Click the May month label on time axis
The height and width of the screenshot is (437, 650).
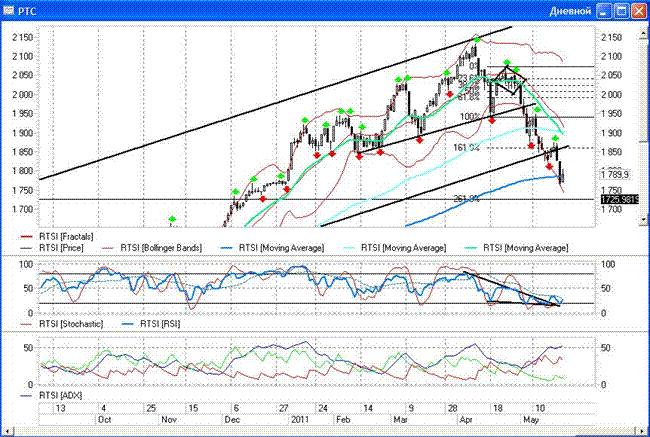tap(531, 420)
